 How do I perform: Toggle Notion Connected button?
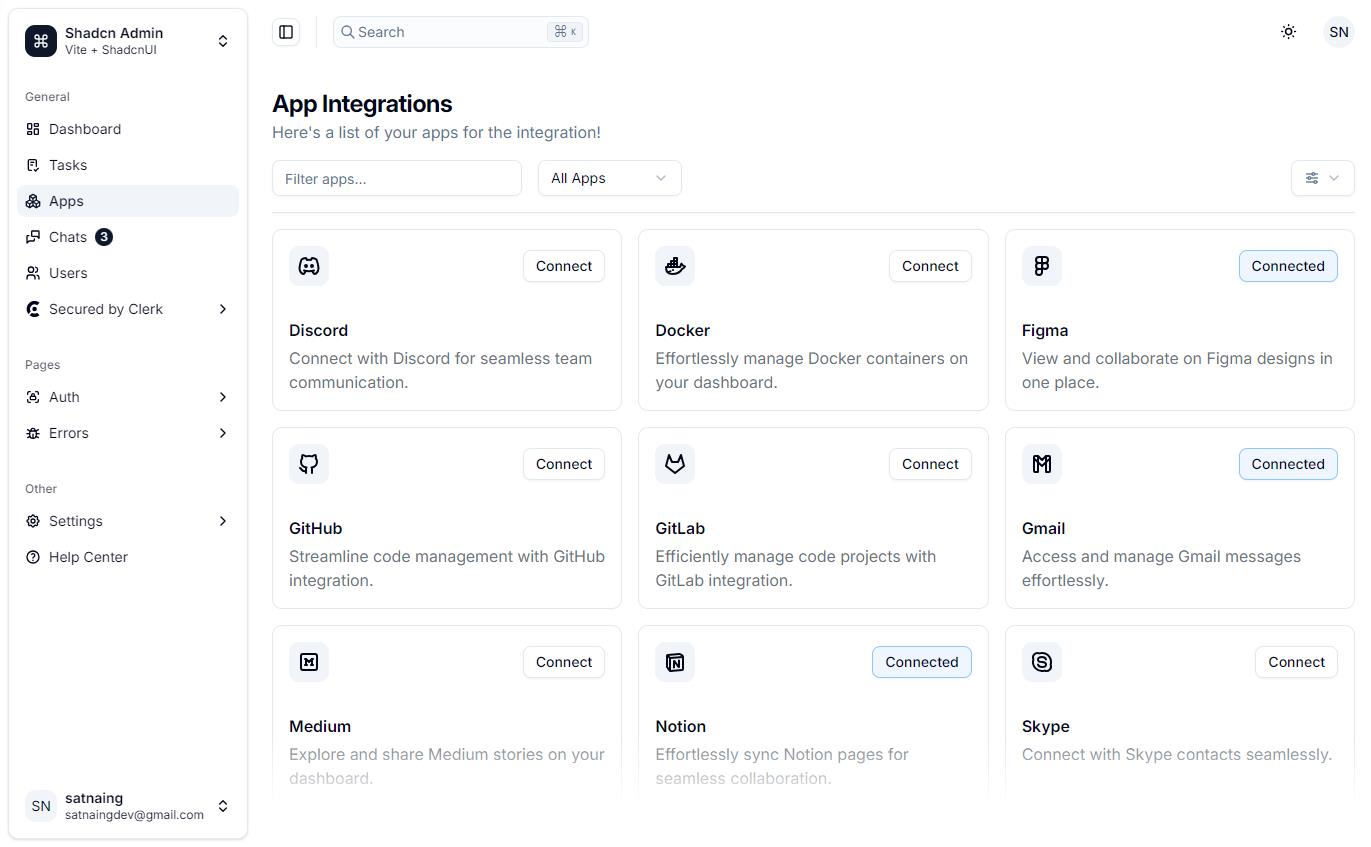(922, 662)
